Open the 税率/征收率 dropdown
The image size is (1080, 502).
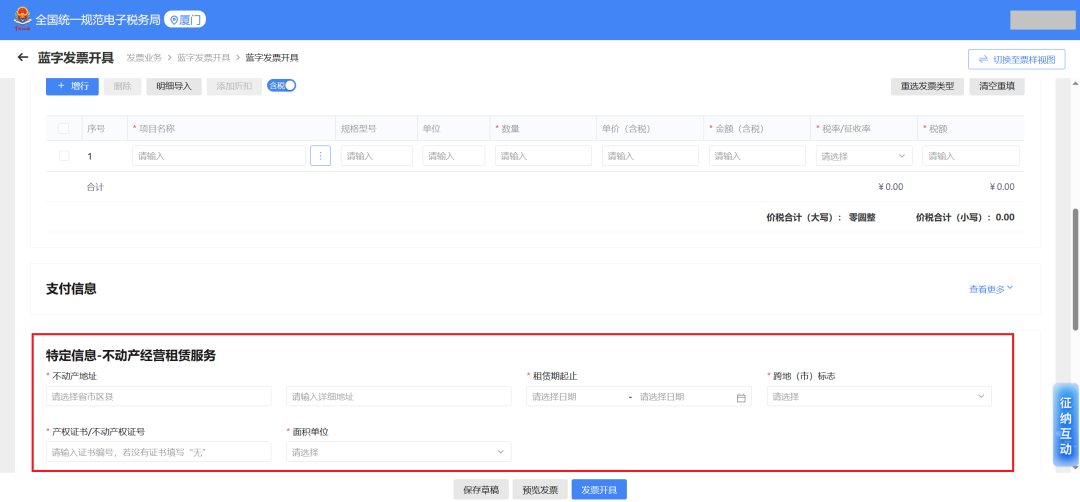pyautogui.click(x=864, y=156)
